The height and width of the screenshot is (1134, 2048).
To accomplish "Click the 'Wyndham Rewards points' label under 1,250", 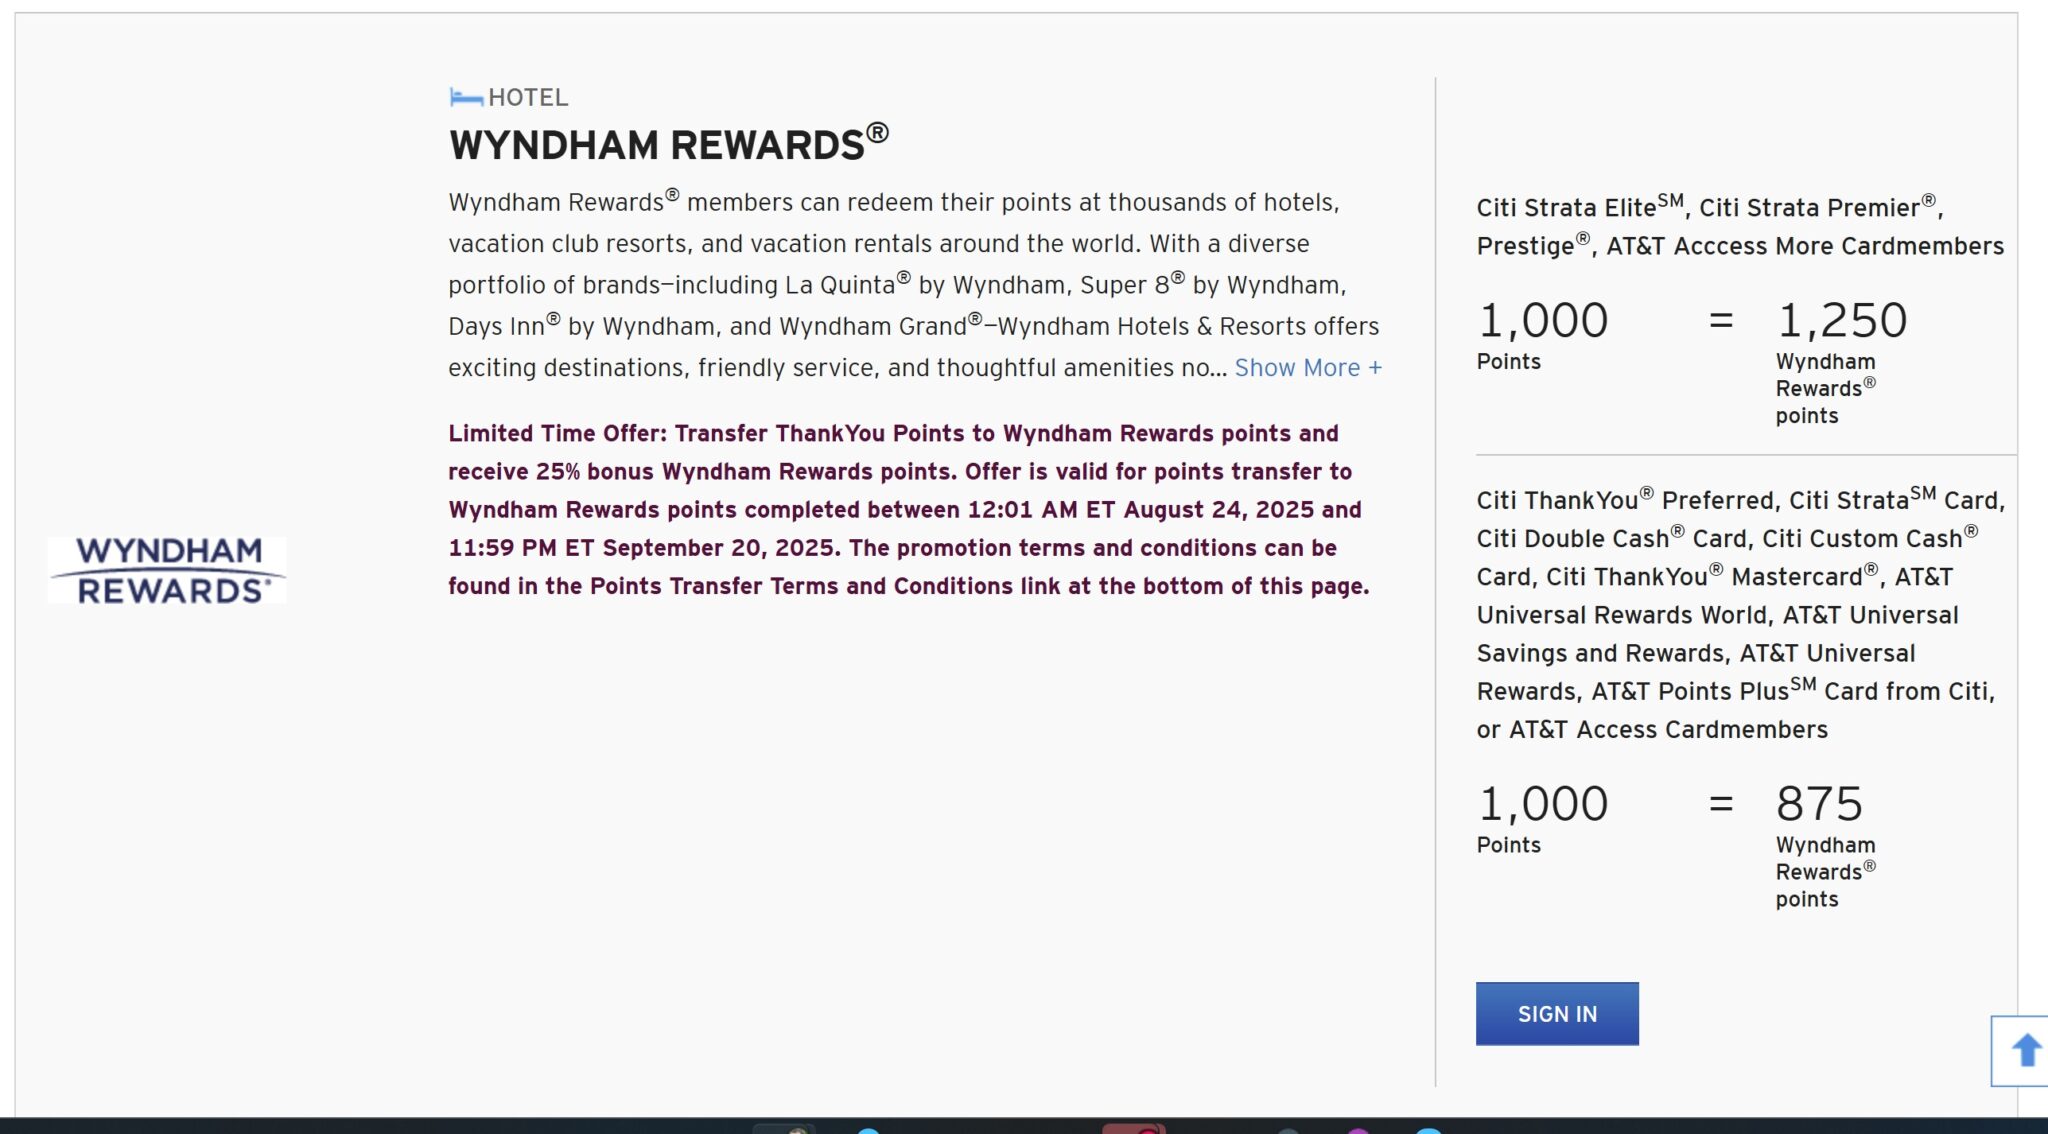I will [1825, 388].
